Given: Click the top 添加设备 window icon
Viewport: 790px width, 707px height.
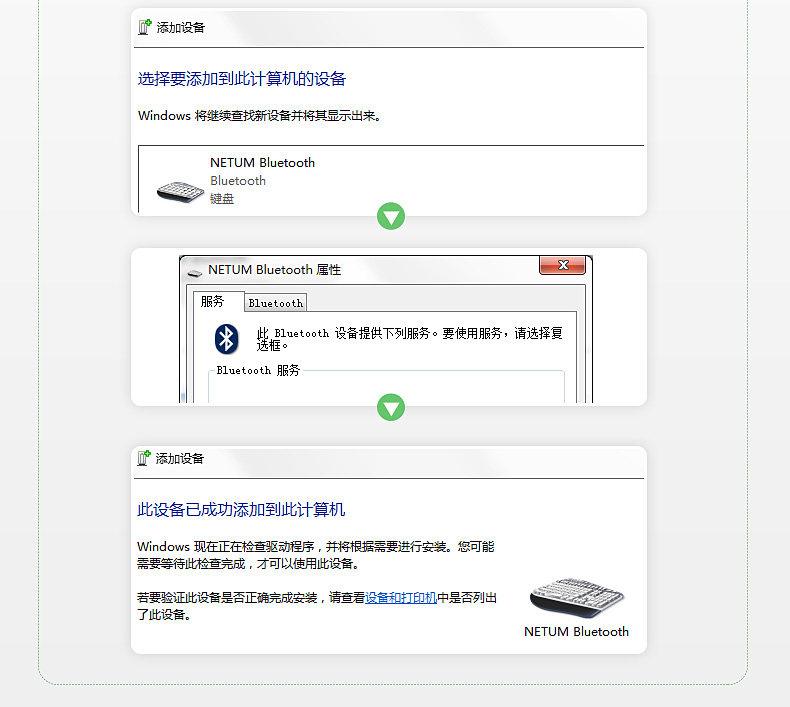Looking at the screenshot, I should (145, 27).
